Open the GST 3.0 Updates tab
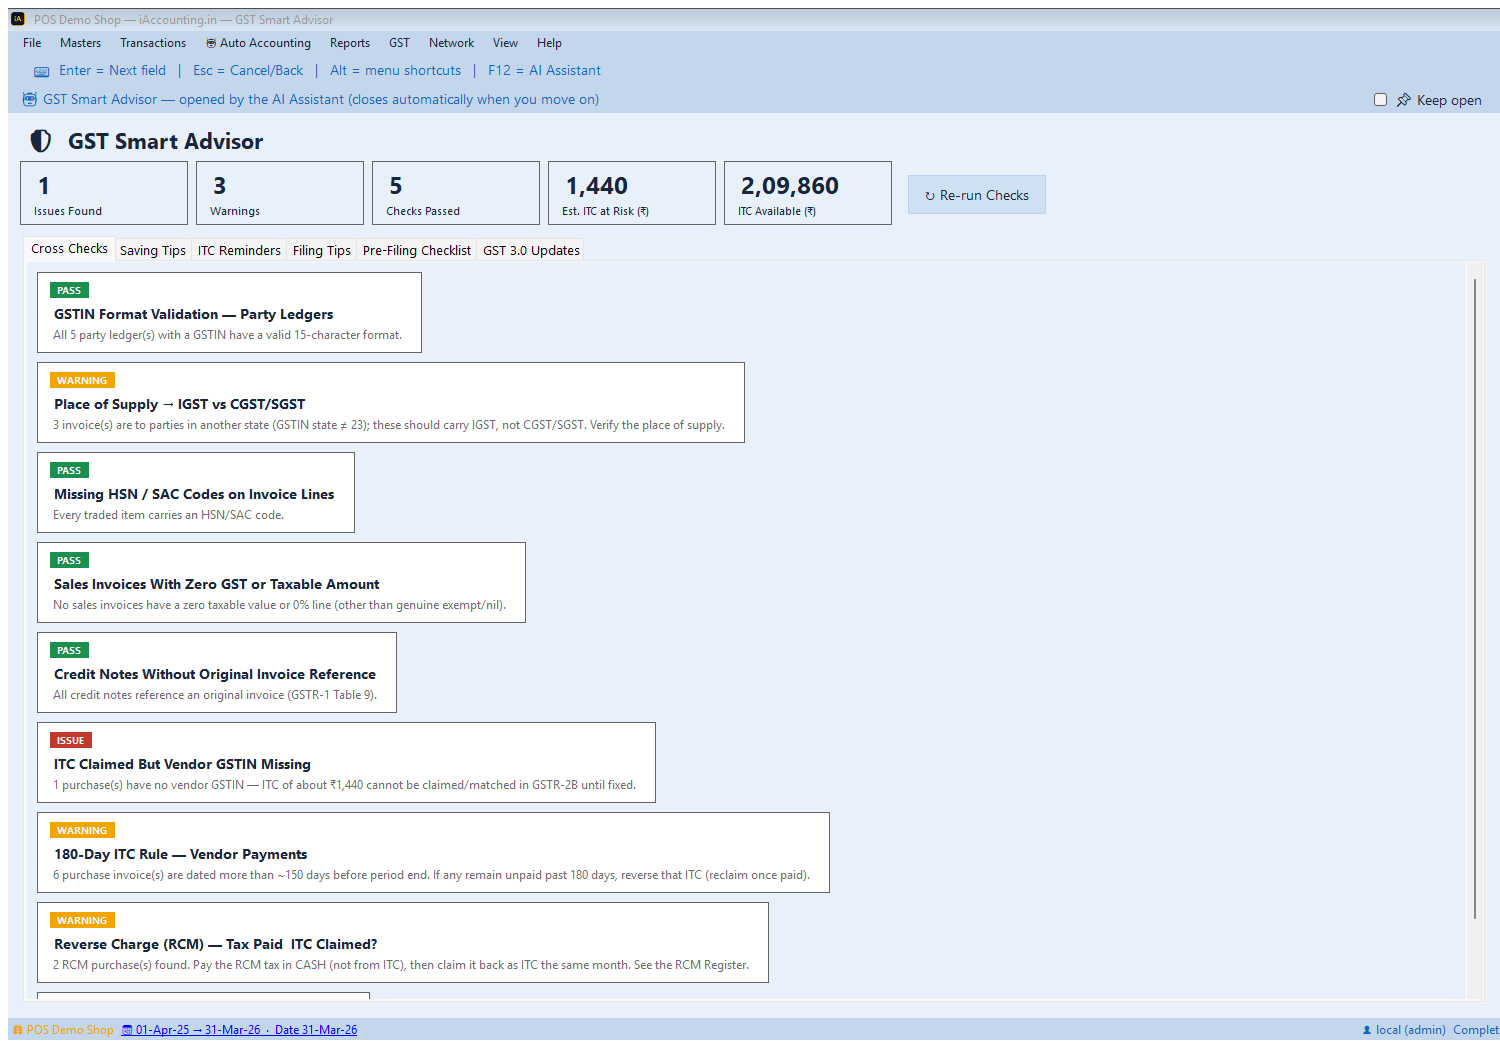The image size is (1500, 1048). tap(531, 251)
